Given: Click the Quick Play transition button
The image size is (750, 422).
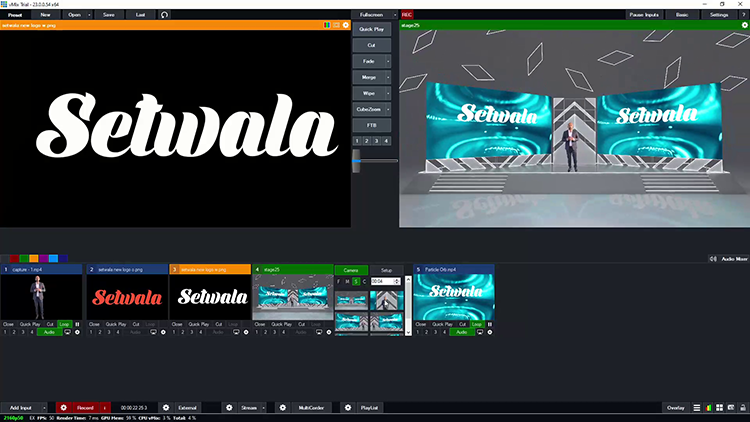Looking at the screenshot, I should point(374,30).
